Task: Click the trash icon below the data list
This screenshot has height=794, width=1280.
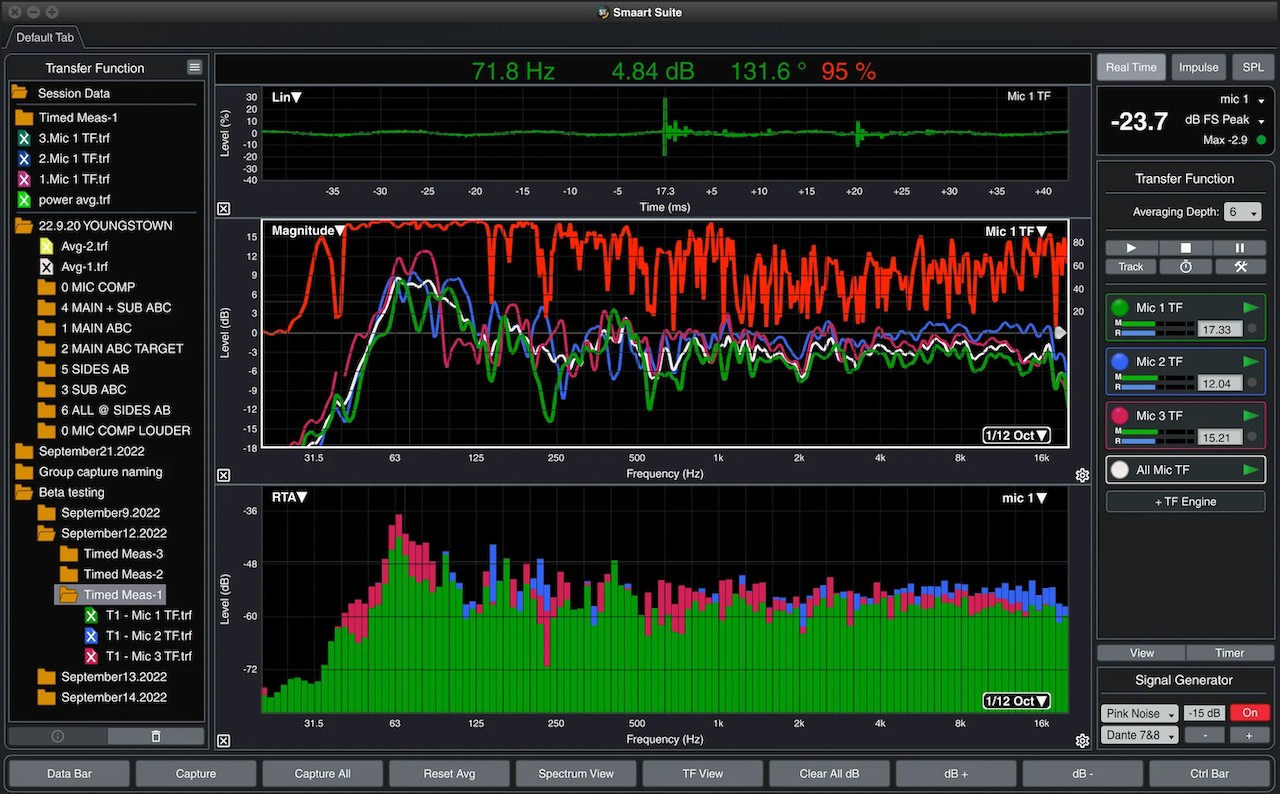Action: click(155, 736)
